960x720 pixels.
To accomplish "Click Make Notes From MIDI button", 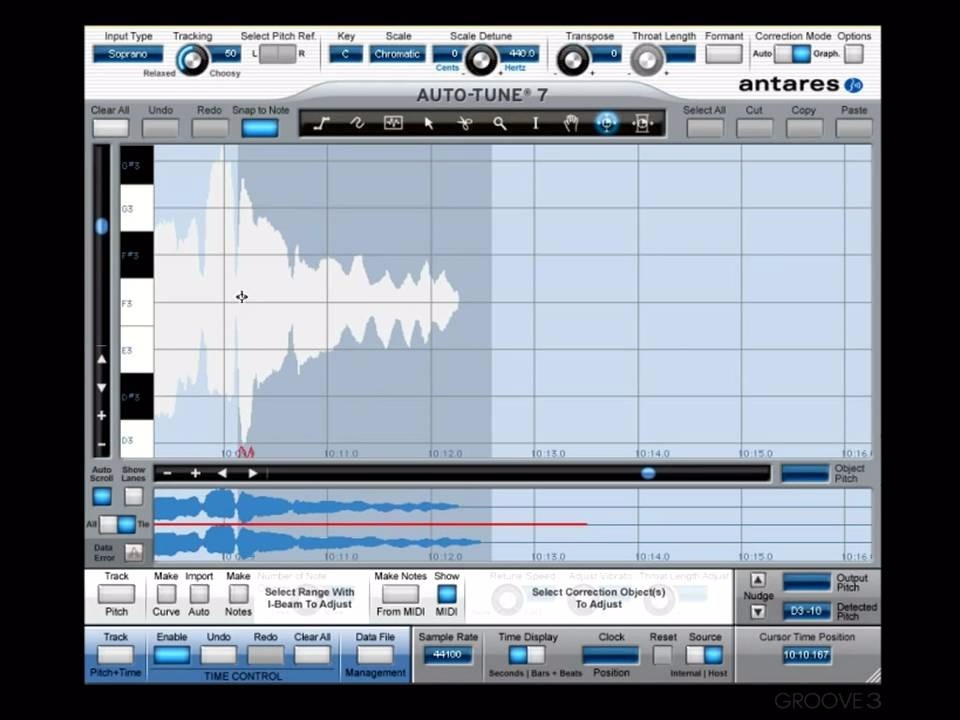I will [400, 594].
